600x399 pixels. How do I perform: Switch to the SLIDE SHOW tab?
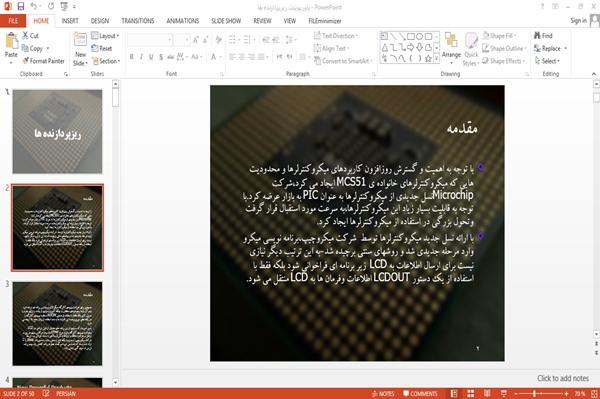point(226,21)
